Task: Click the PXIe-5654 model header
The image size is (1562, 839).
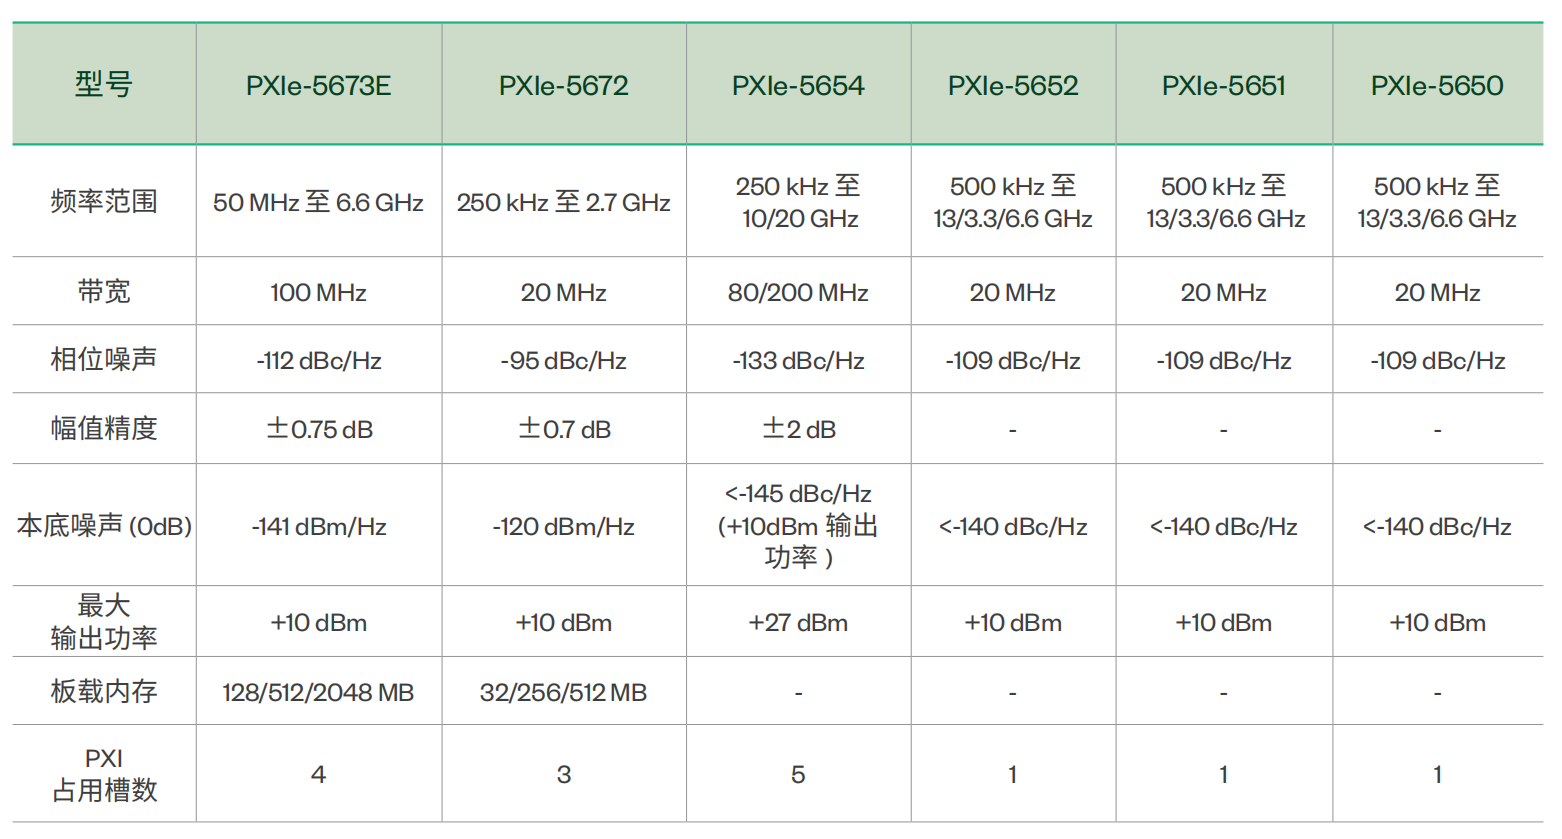Action: pos(798,86)
